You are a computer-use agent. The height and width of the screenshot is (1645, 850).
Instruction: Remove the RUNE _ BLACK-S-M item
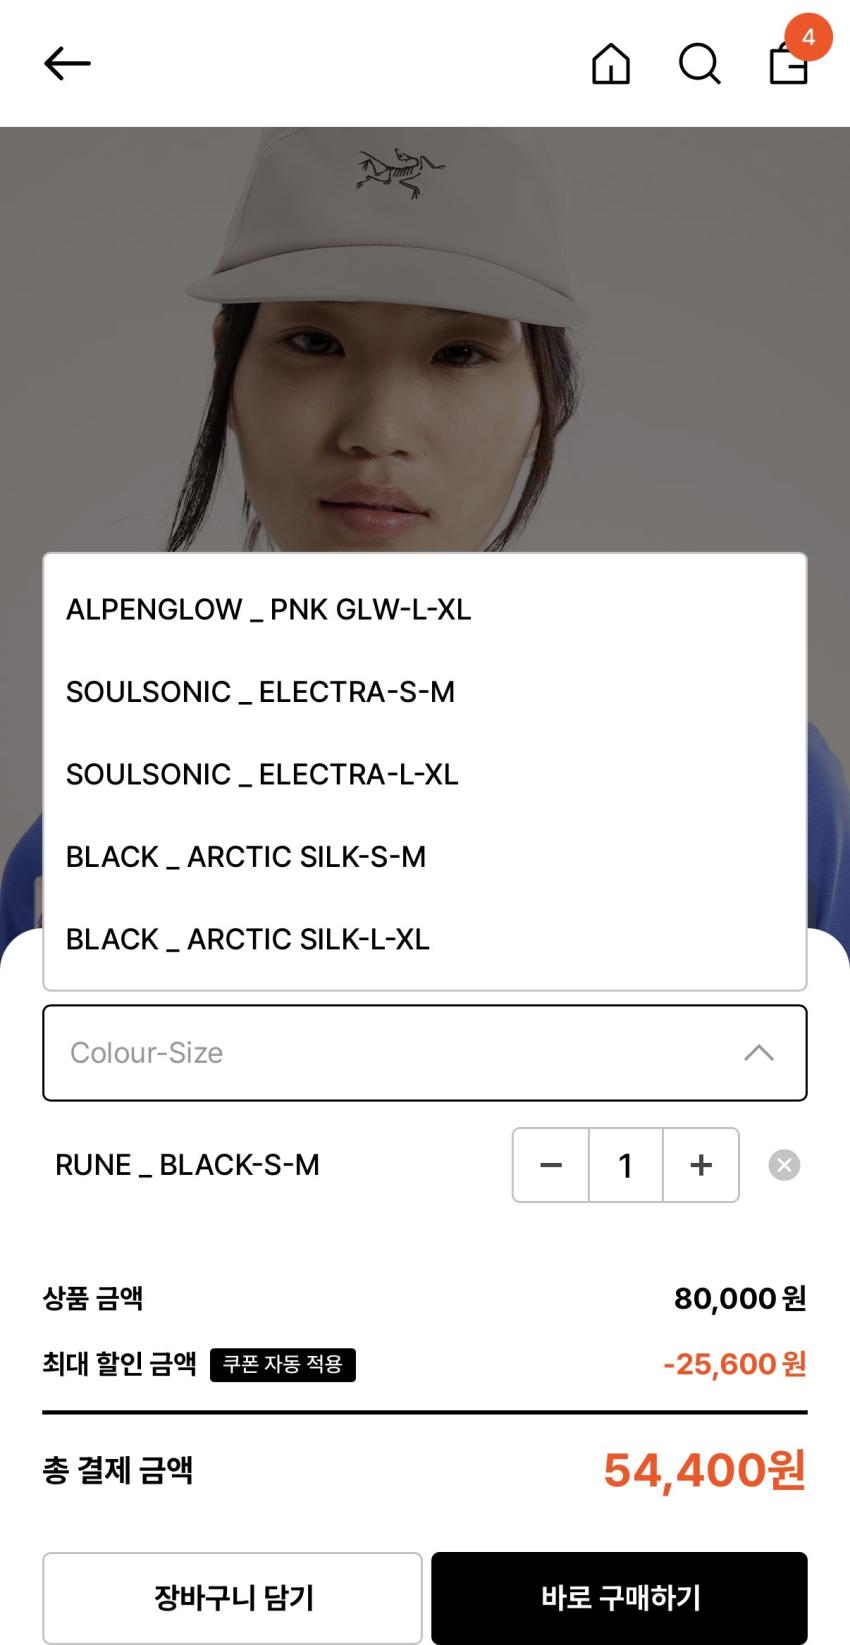pyautogui.click(x=784, y=1165)
